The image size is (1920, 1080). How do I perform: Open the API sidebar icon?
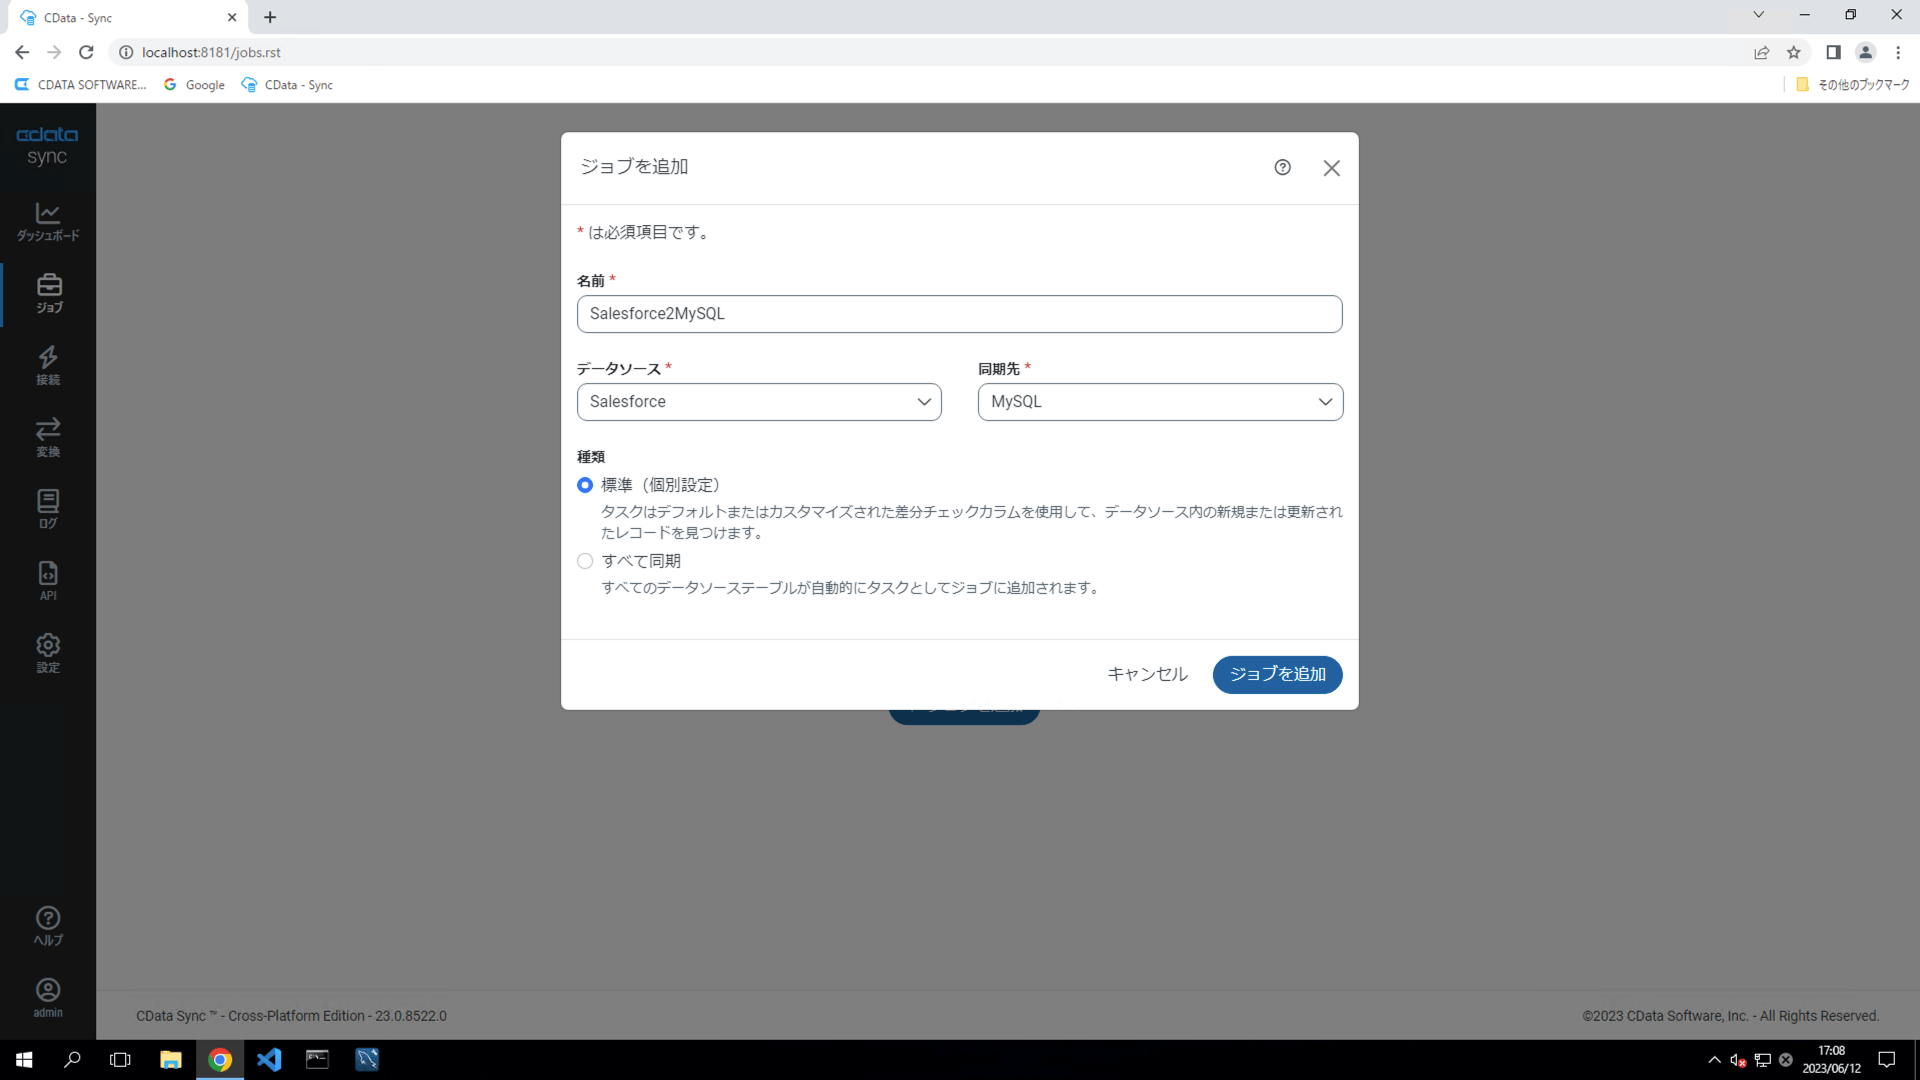click(x=48, y=581)
